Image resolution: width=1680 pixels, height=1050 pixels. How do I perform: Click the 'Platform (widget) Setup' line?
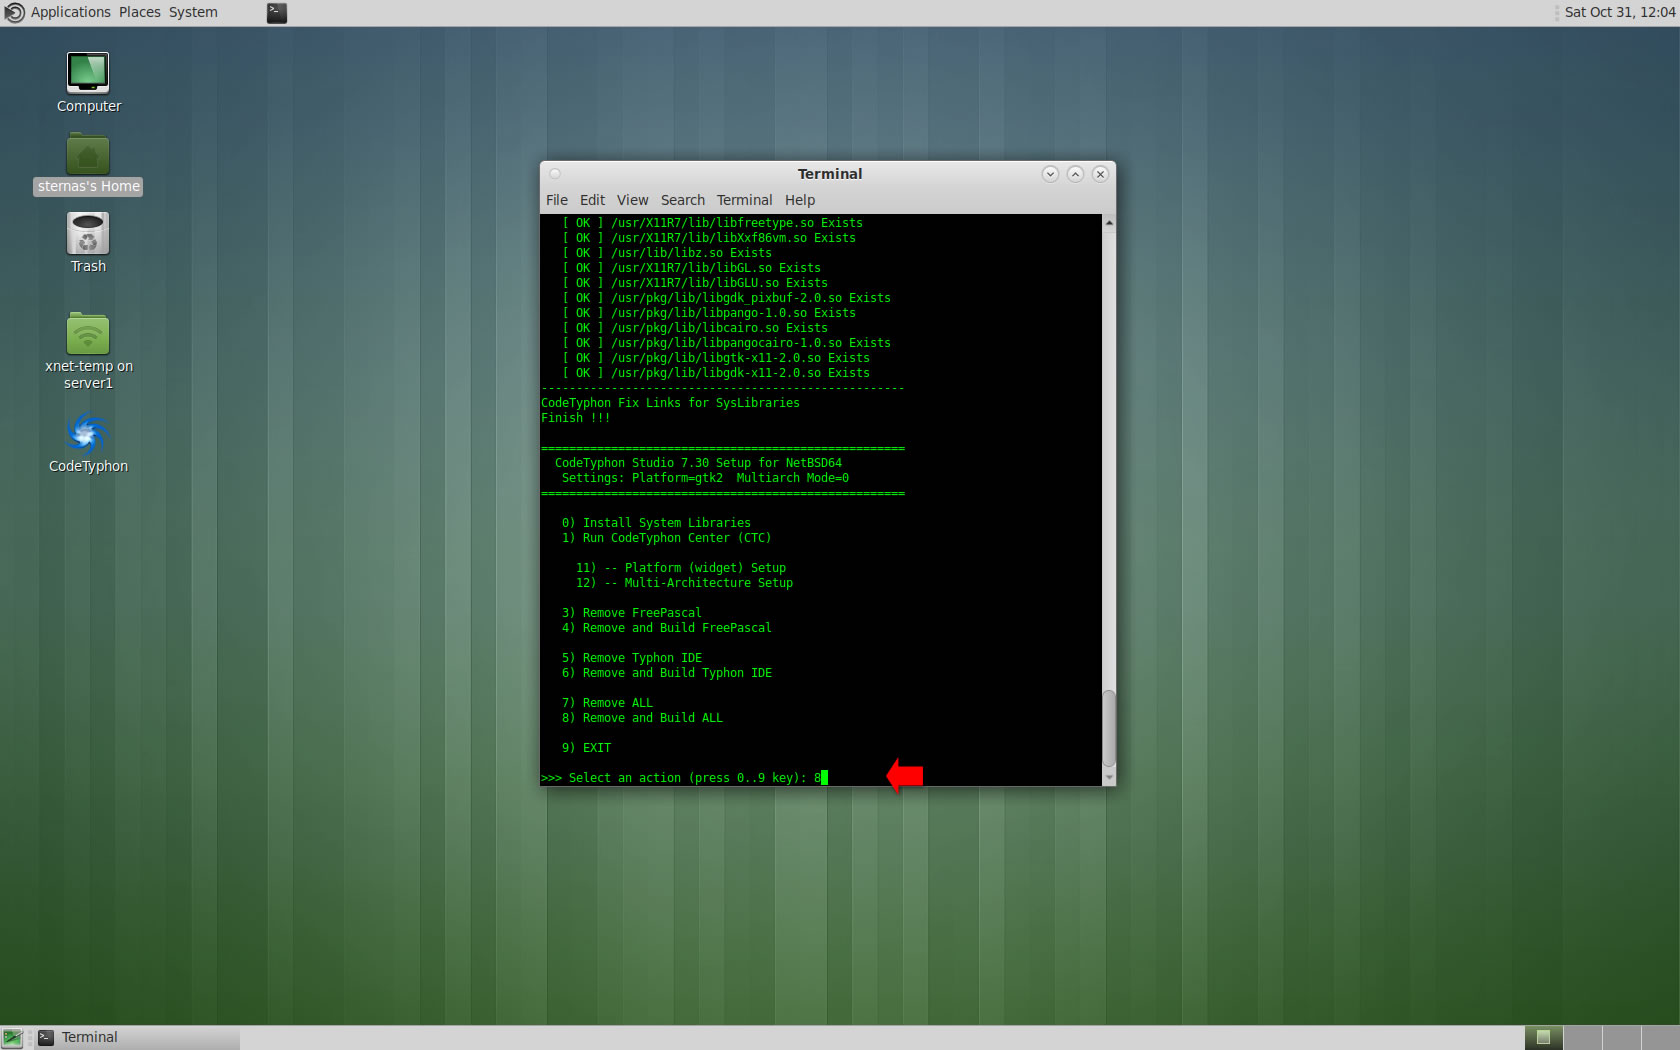tap(680, 568)
